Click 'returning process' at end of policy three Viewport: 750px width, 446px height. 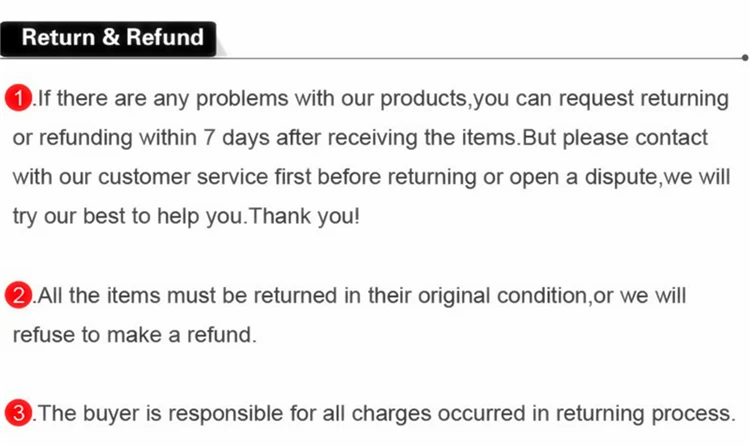(643, 413)
